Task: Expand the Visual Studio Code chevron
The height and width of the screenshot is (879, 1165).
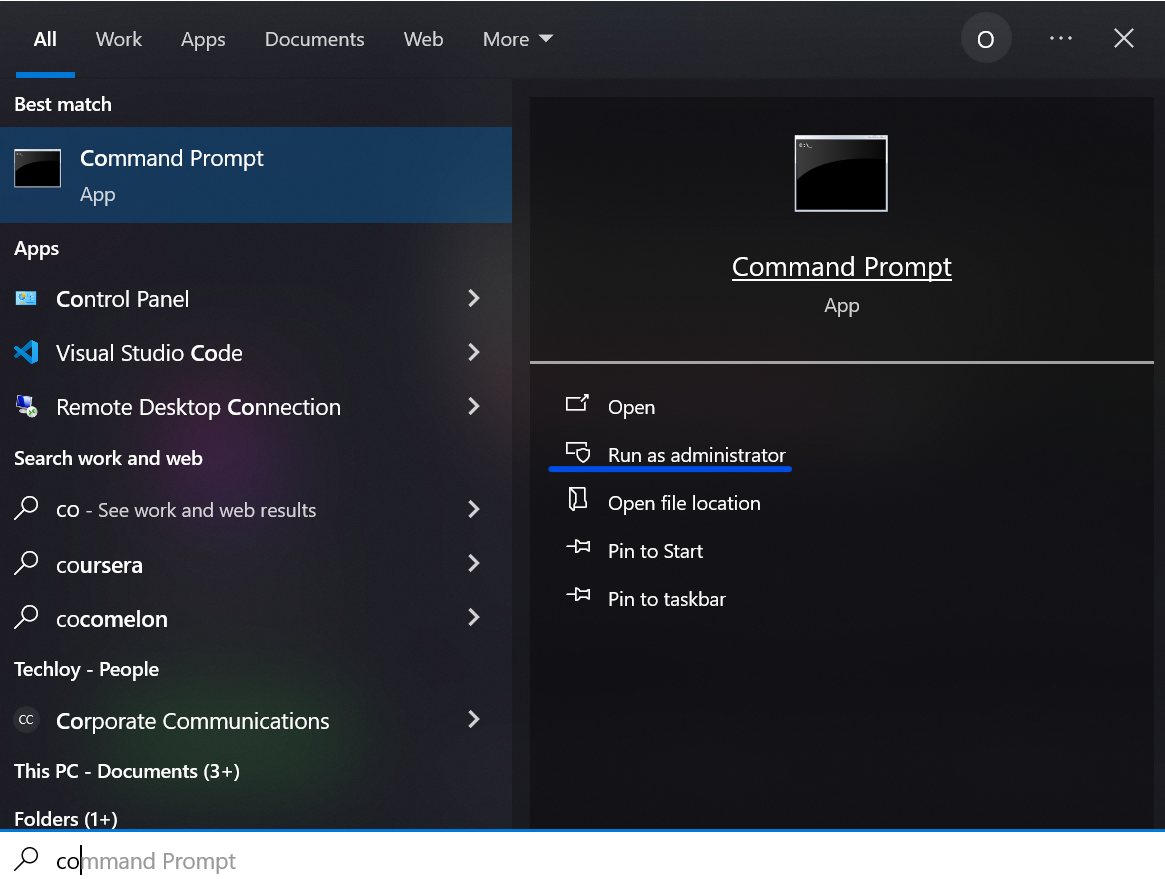Action: (x=474, y=352)
